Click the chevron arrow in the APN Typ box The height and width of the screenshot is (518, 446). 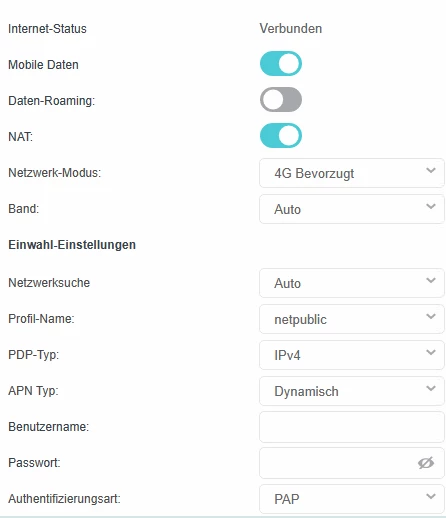431,389
